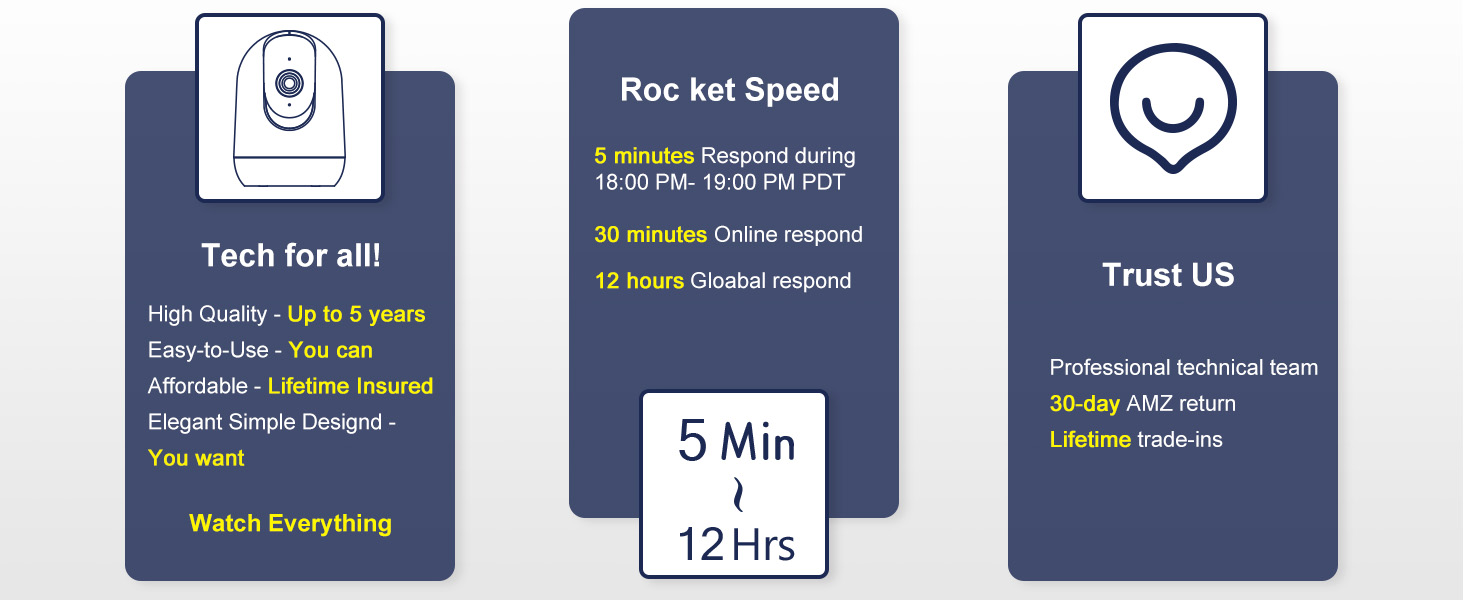Select the 'Roc ket Speed' heading
This screenshot has height=600, width=1464.
pyautogui.click(x=730, y=90)
